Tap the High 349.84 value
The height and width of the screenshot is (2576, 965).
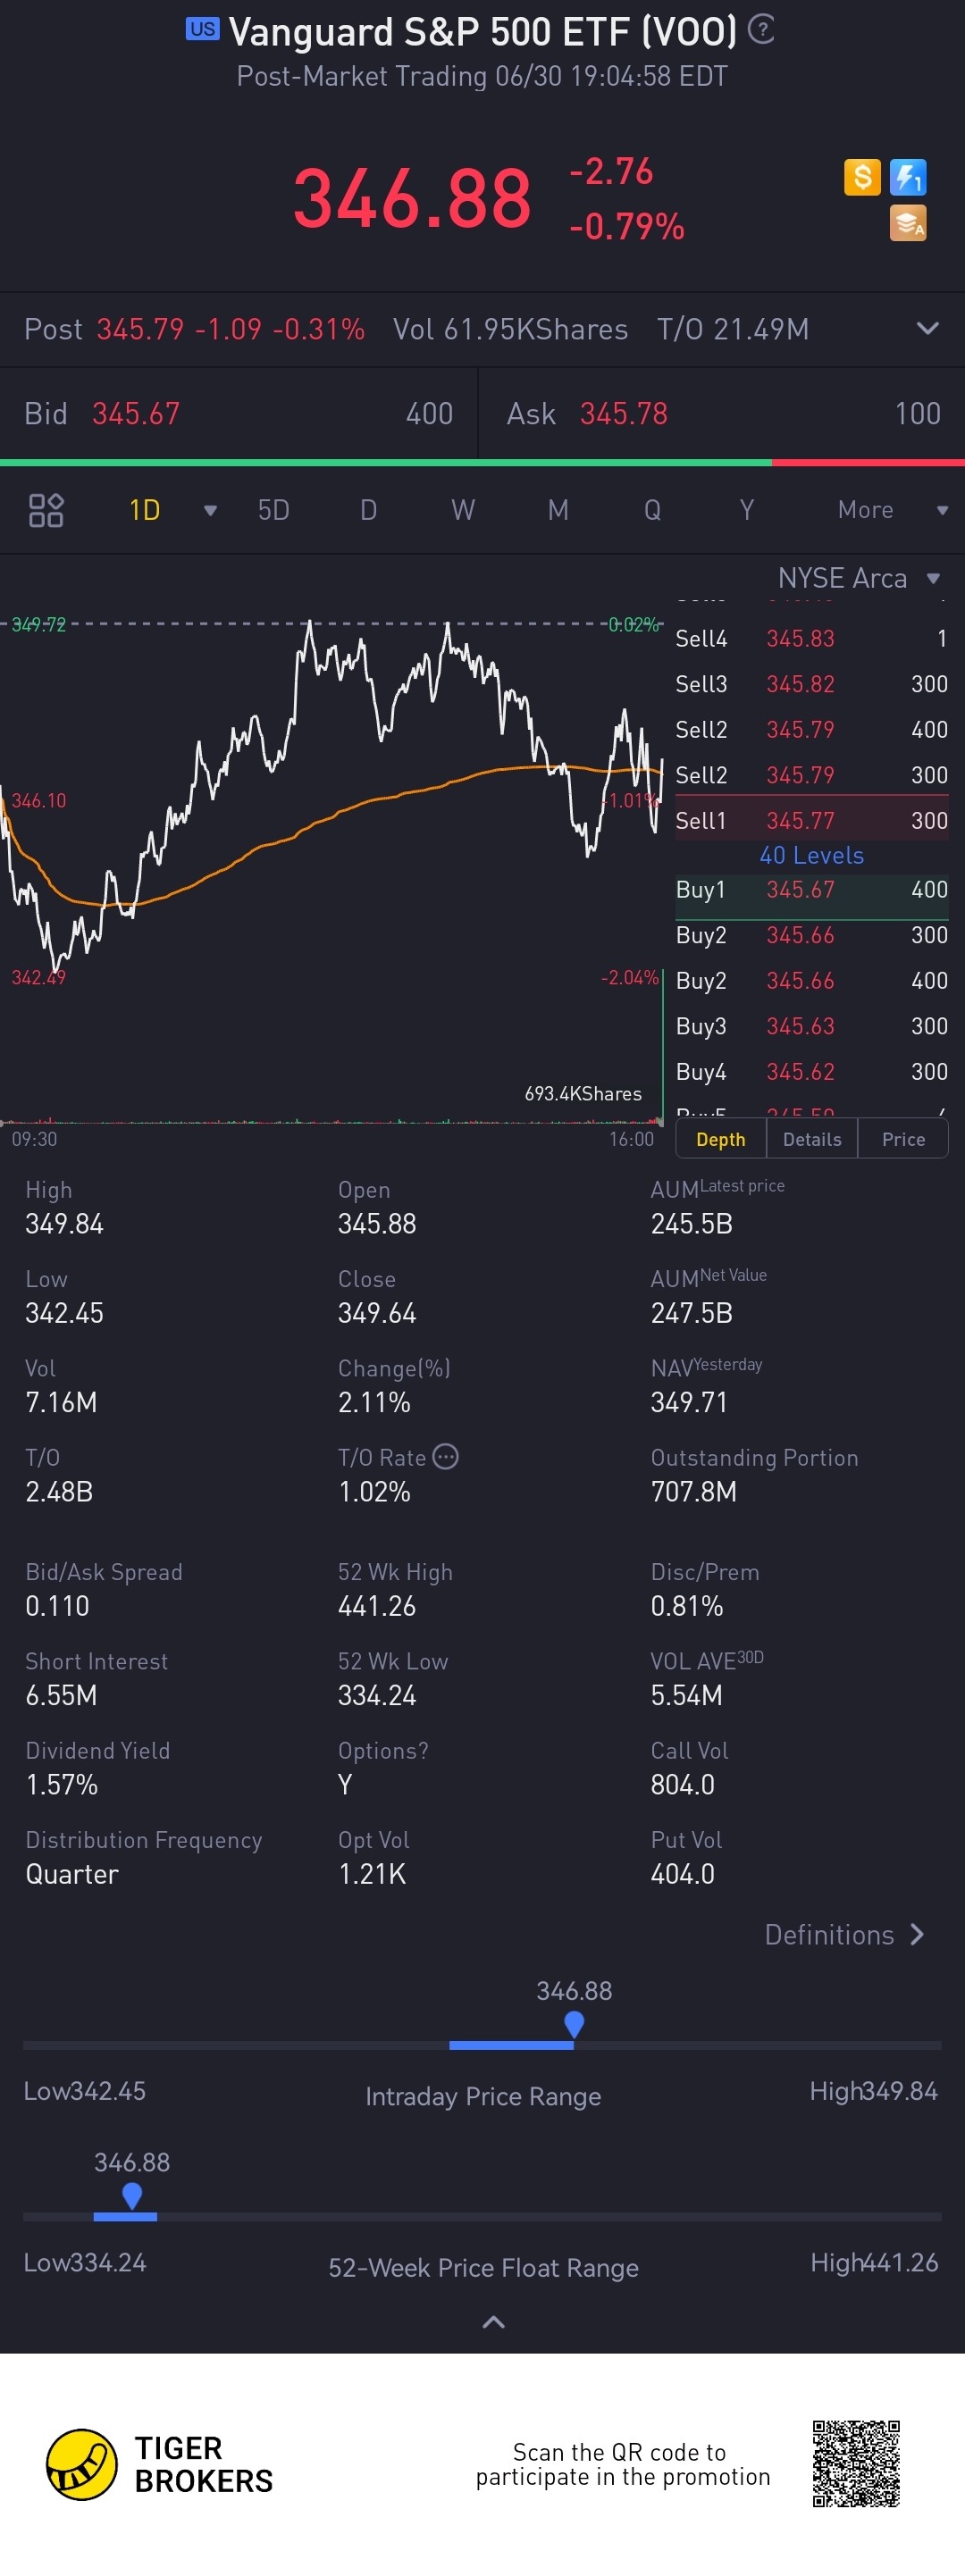pyautogui.click(x=64, y=1223)
